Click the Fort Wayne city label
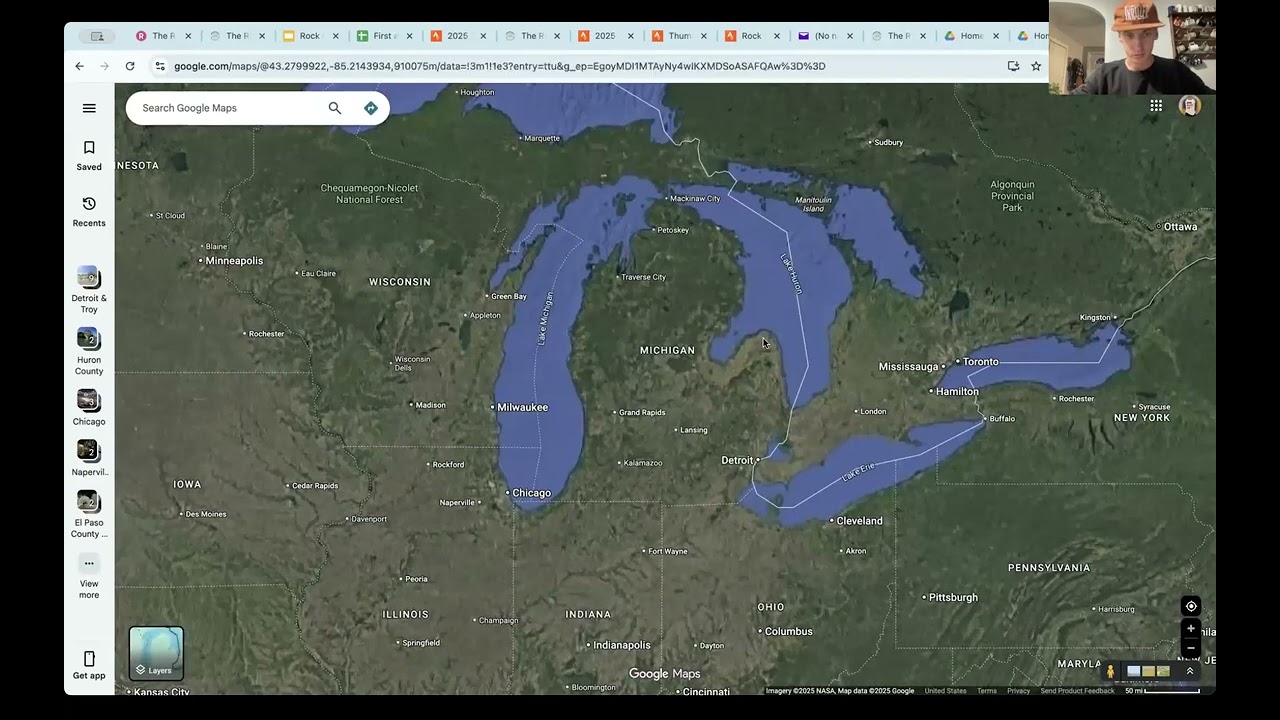1280x720 pixels. (x=667, y=551)
